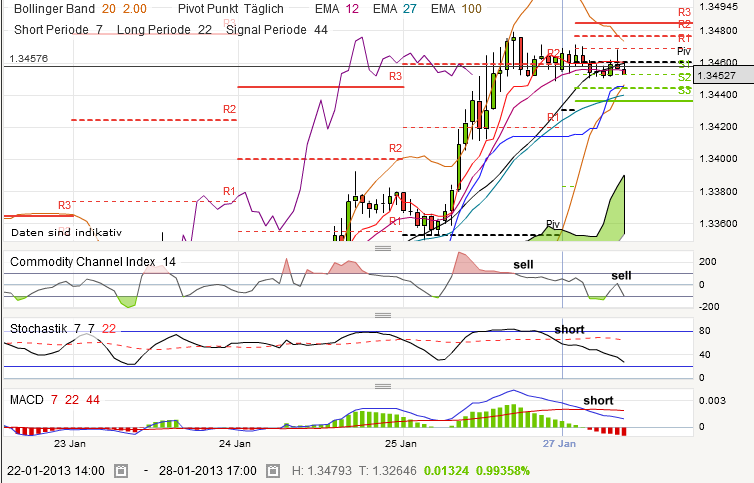Select the Bollinger Band 20 2.00 label
754x483 pixels.
coord(80,9)
